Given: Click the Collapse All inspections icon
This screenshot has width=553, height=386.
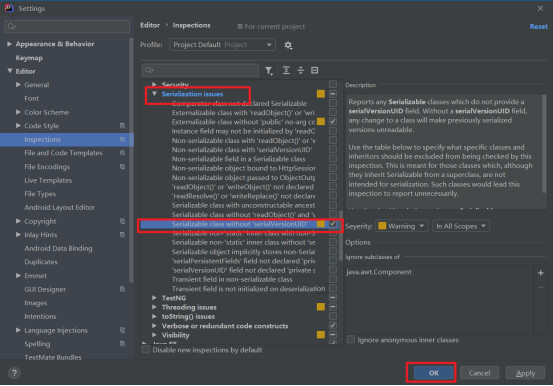Looking at the screenshot, I should coord(300,70).
